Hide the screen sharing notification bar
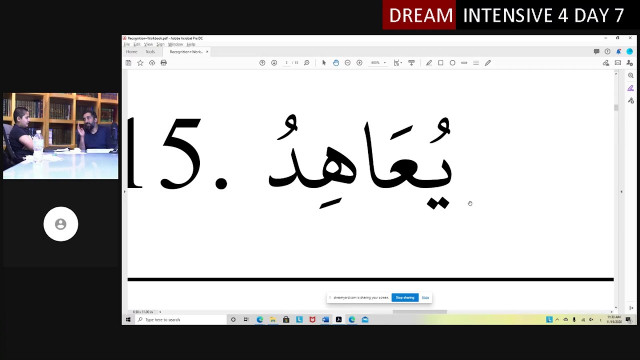 click(x=425, y=298)
